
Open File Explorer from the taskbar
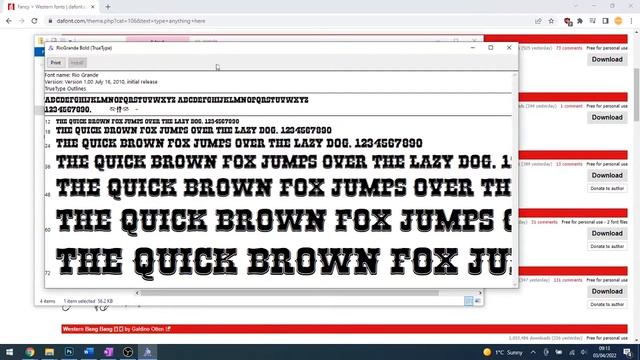[49, 352]
